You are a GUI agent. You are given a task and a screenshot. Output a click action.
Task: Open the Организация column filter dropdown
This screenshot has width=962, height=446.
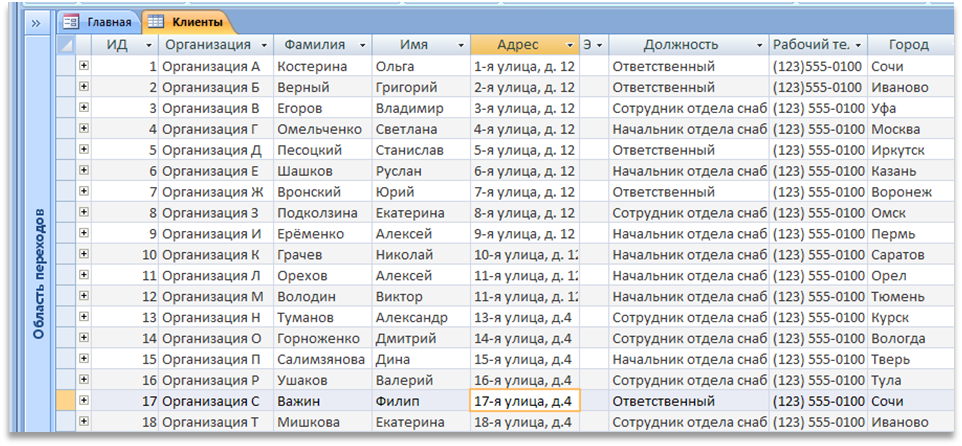[264, 45]
